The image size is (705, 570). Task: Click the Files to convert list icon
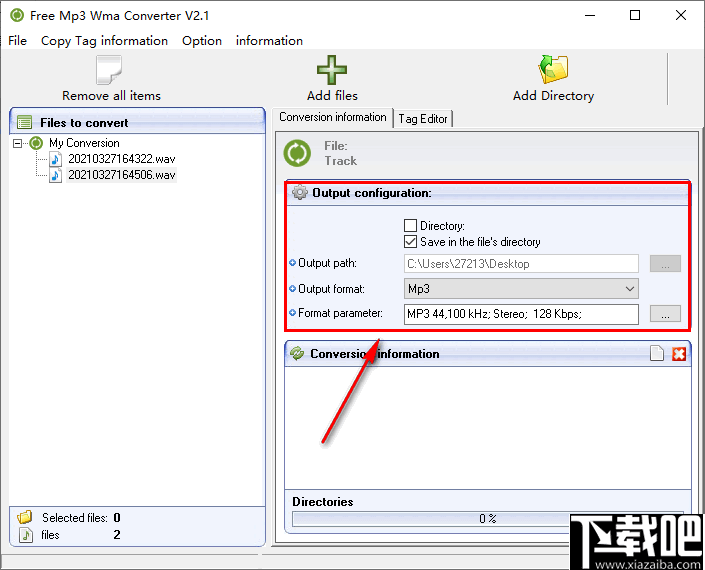tap(24, 122)
